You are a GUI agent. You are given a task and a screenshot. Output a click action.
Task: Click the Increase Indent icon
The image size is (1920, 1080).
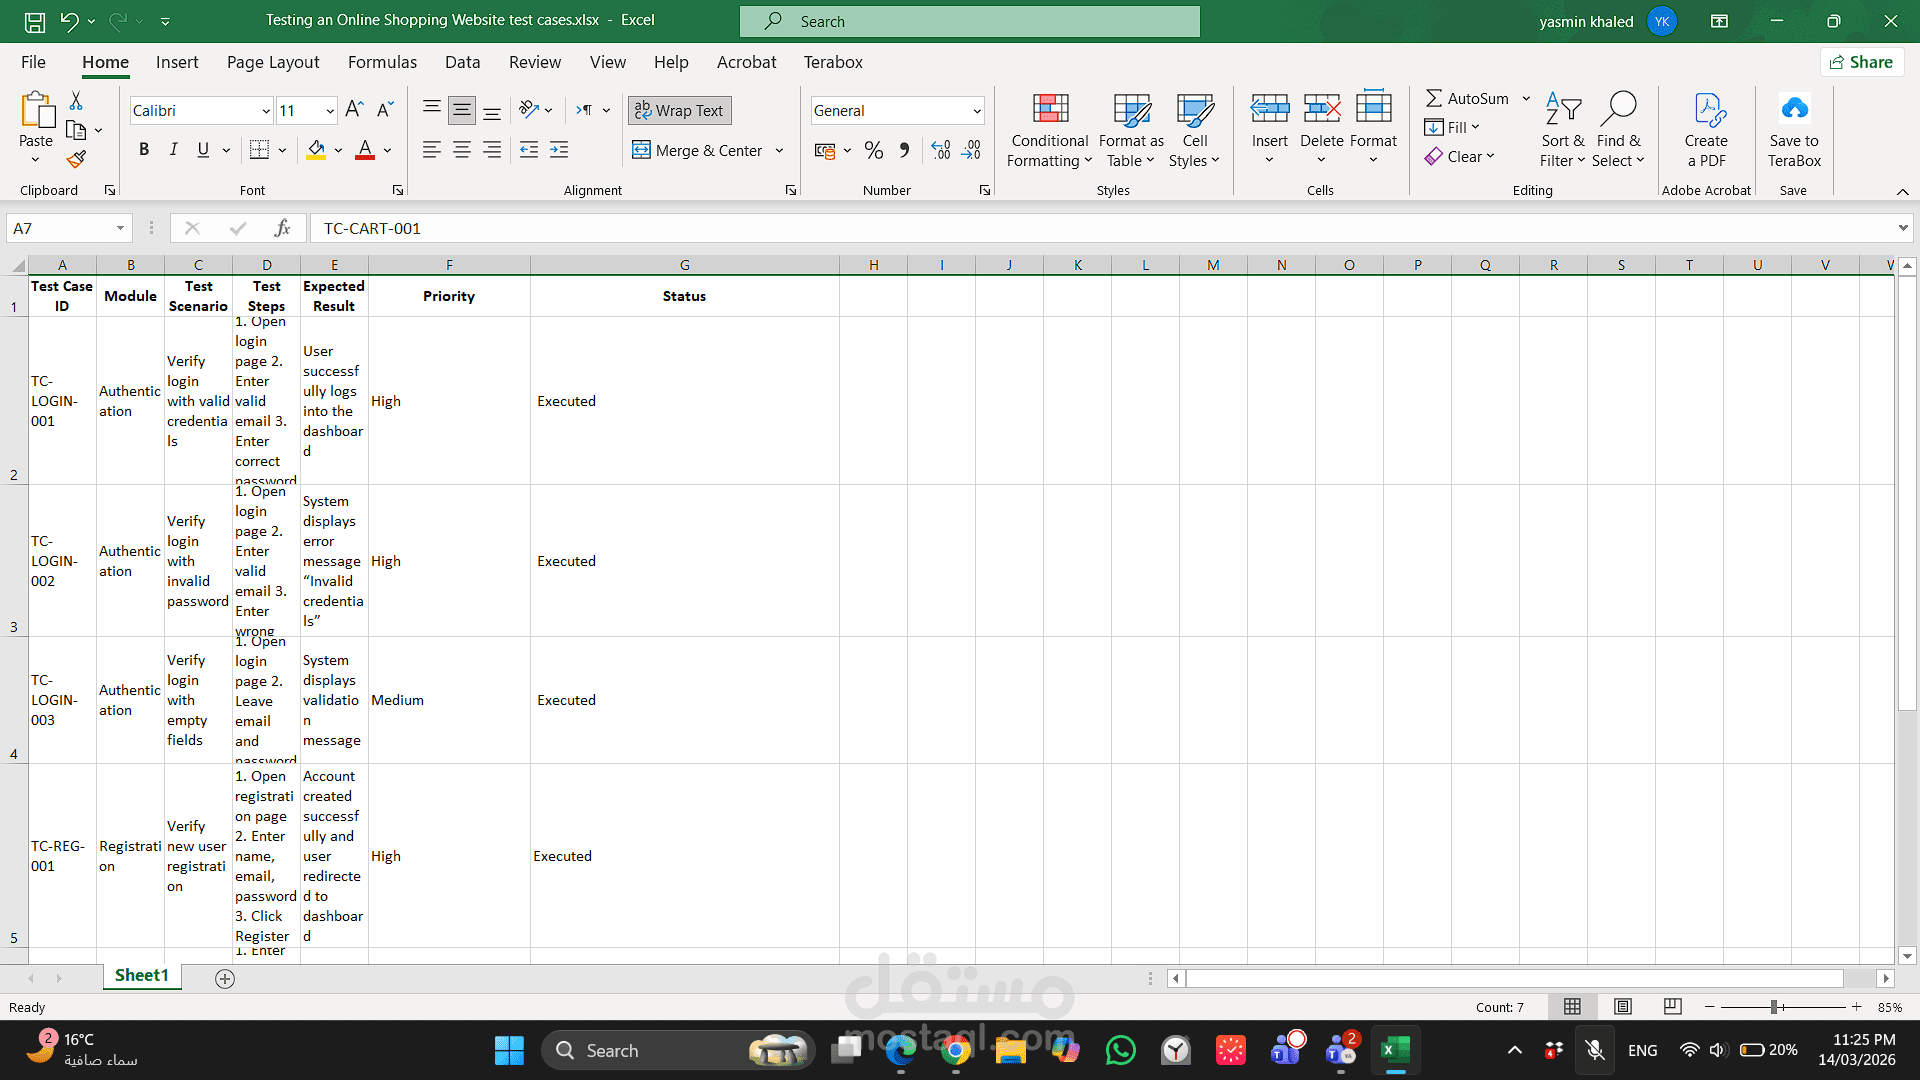559,150
